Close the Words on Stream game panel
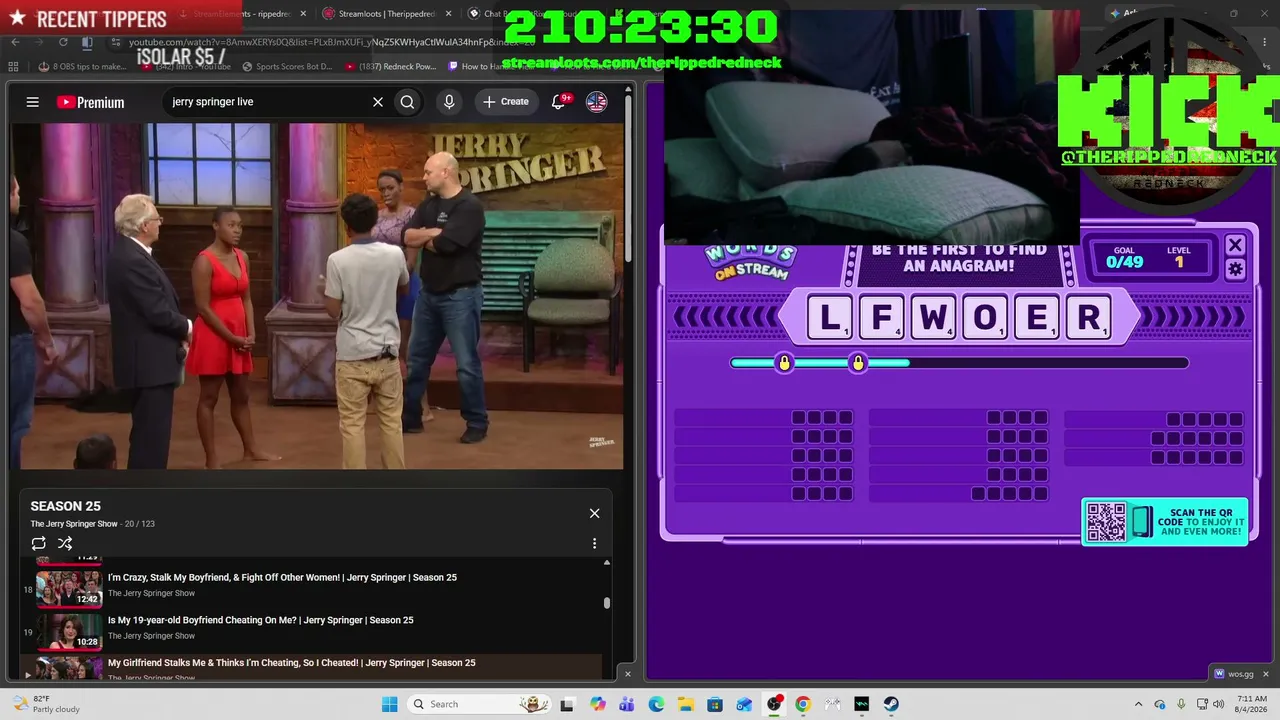 point(1235,245)
